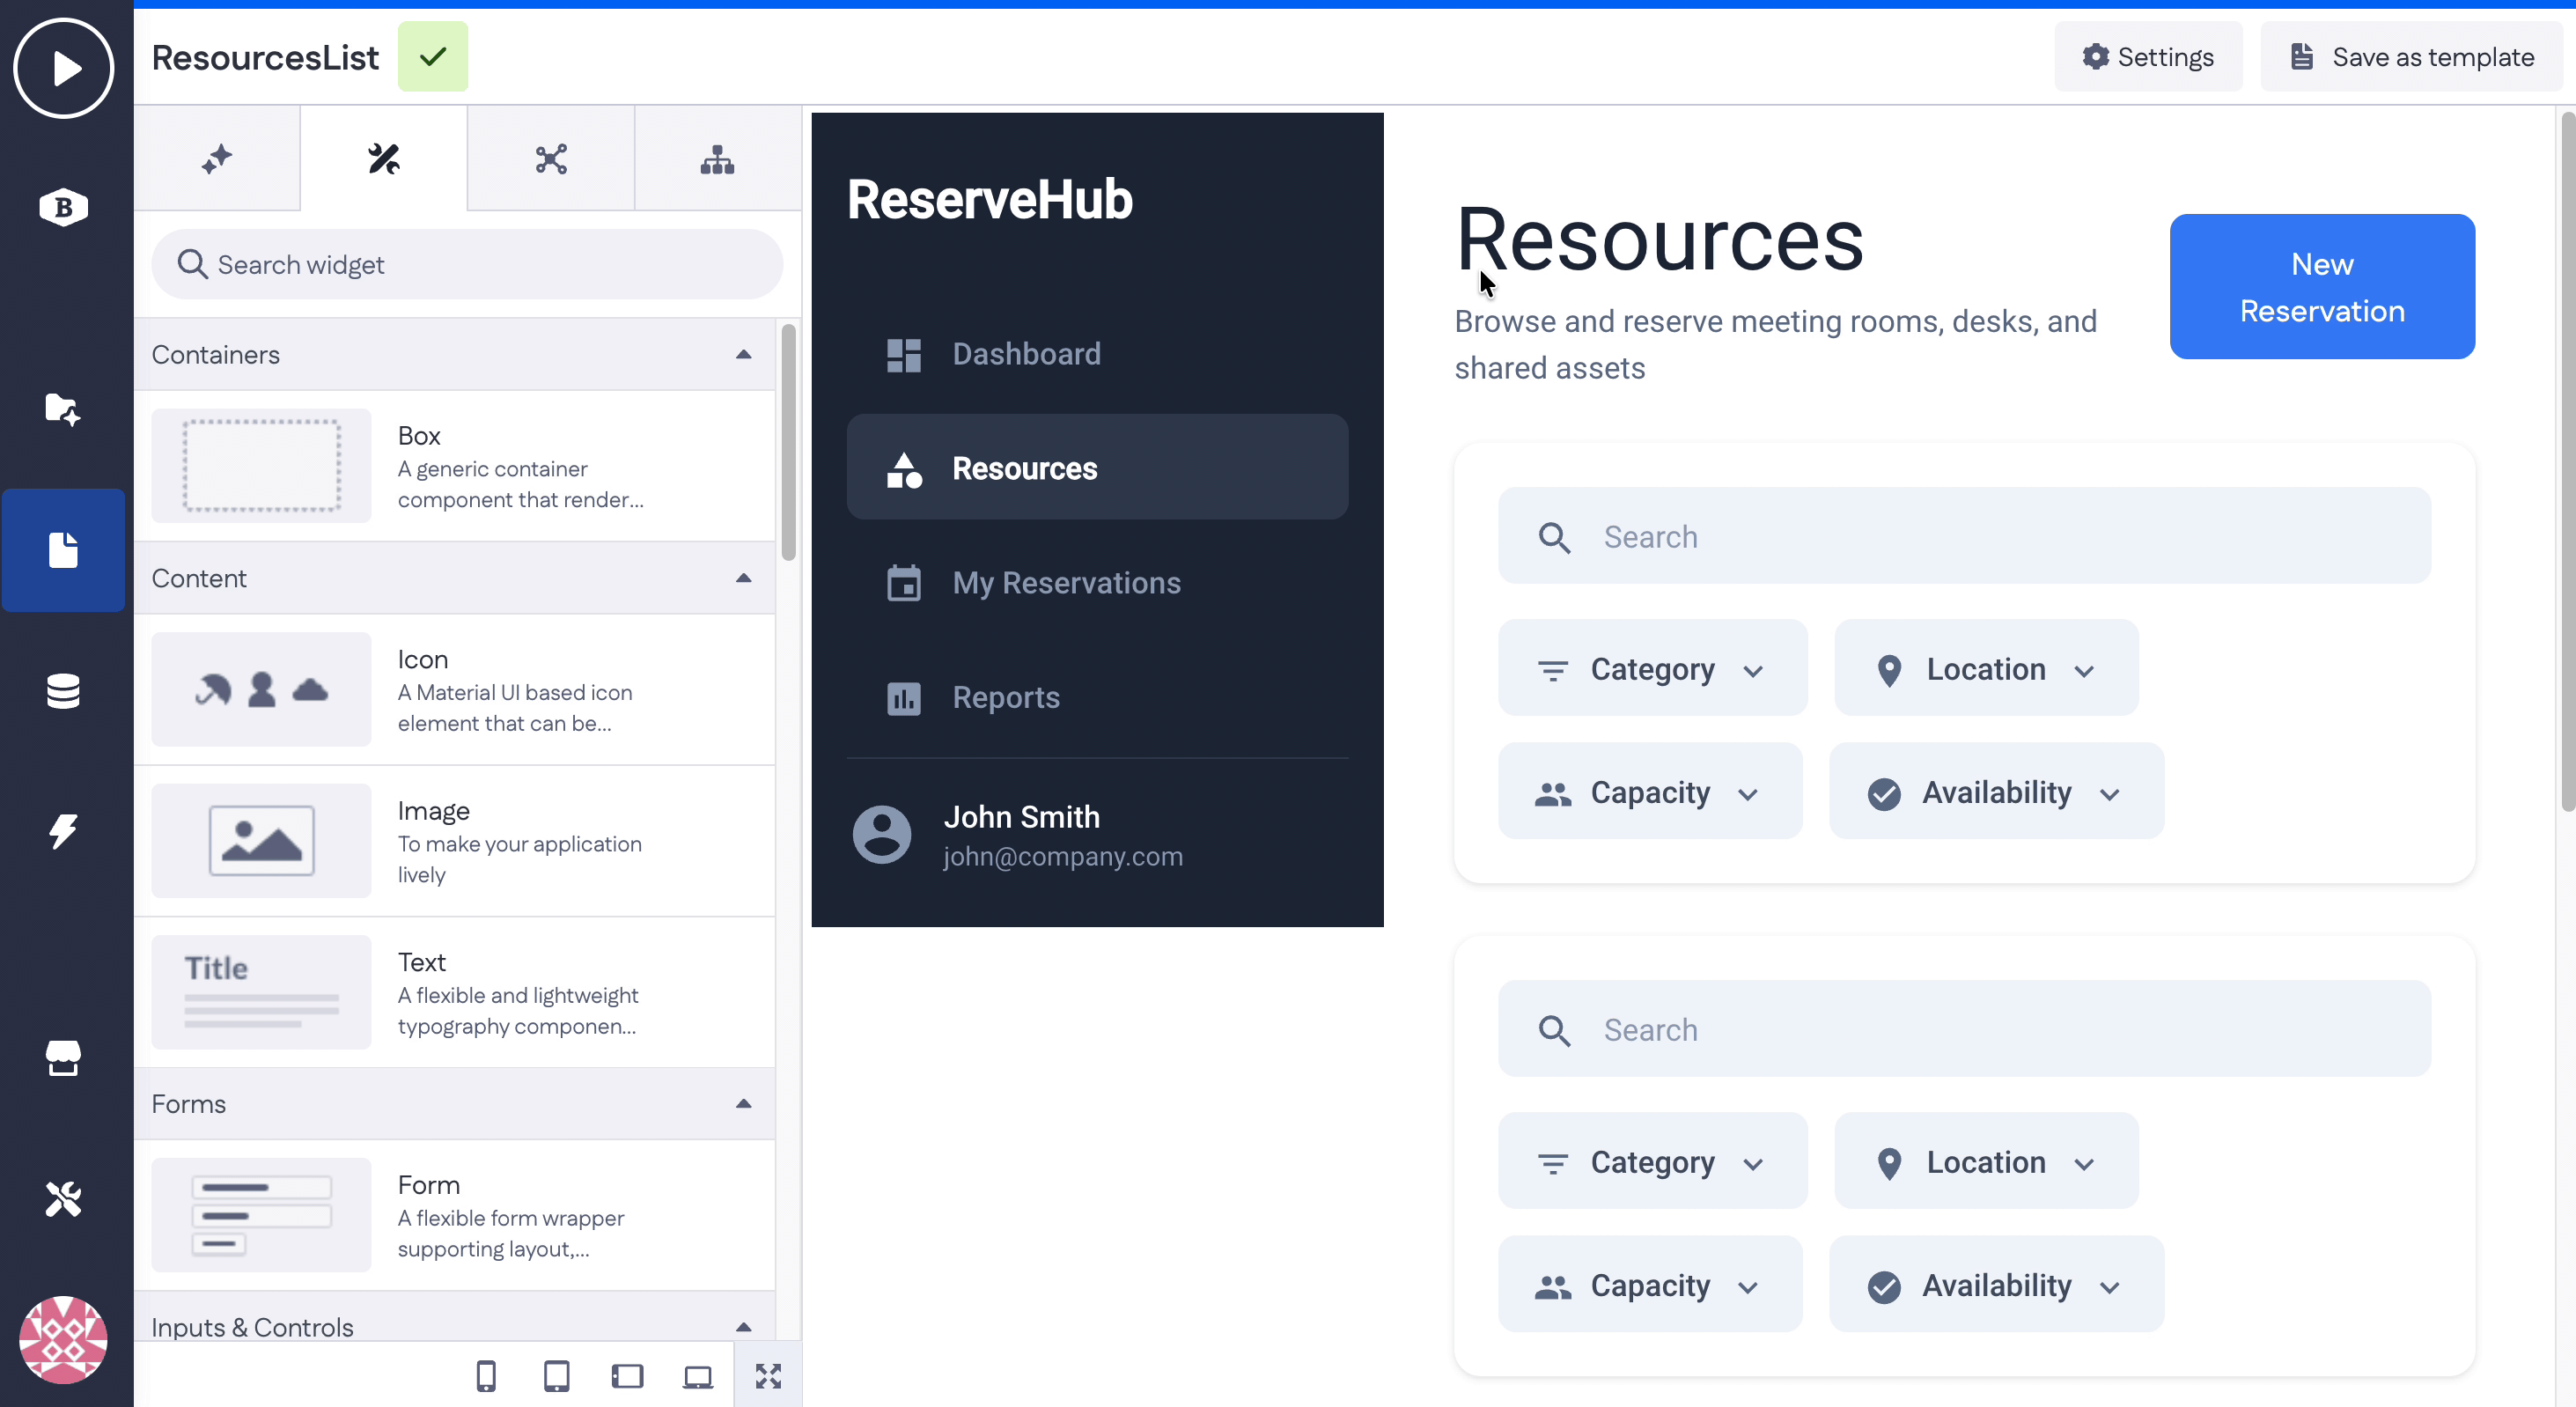
Task: Open Reports in the ReserveHub sidebar
Action: click(x=1006, y=697)
